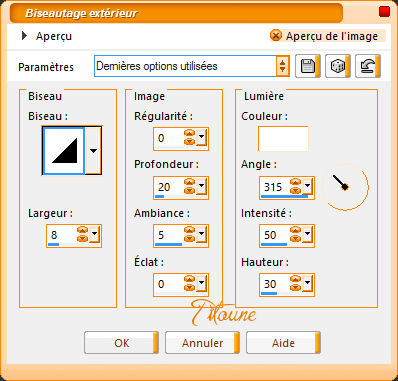Open the Angle slider dropdown arrow

[307, 186]
